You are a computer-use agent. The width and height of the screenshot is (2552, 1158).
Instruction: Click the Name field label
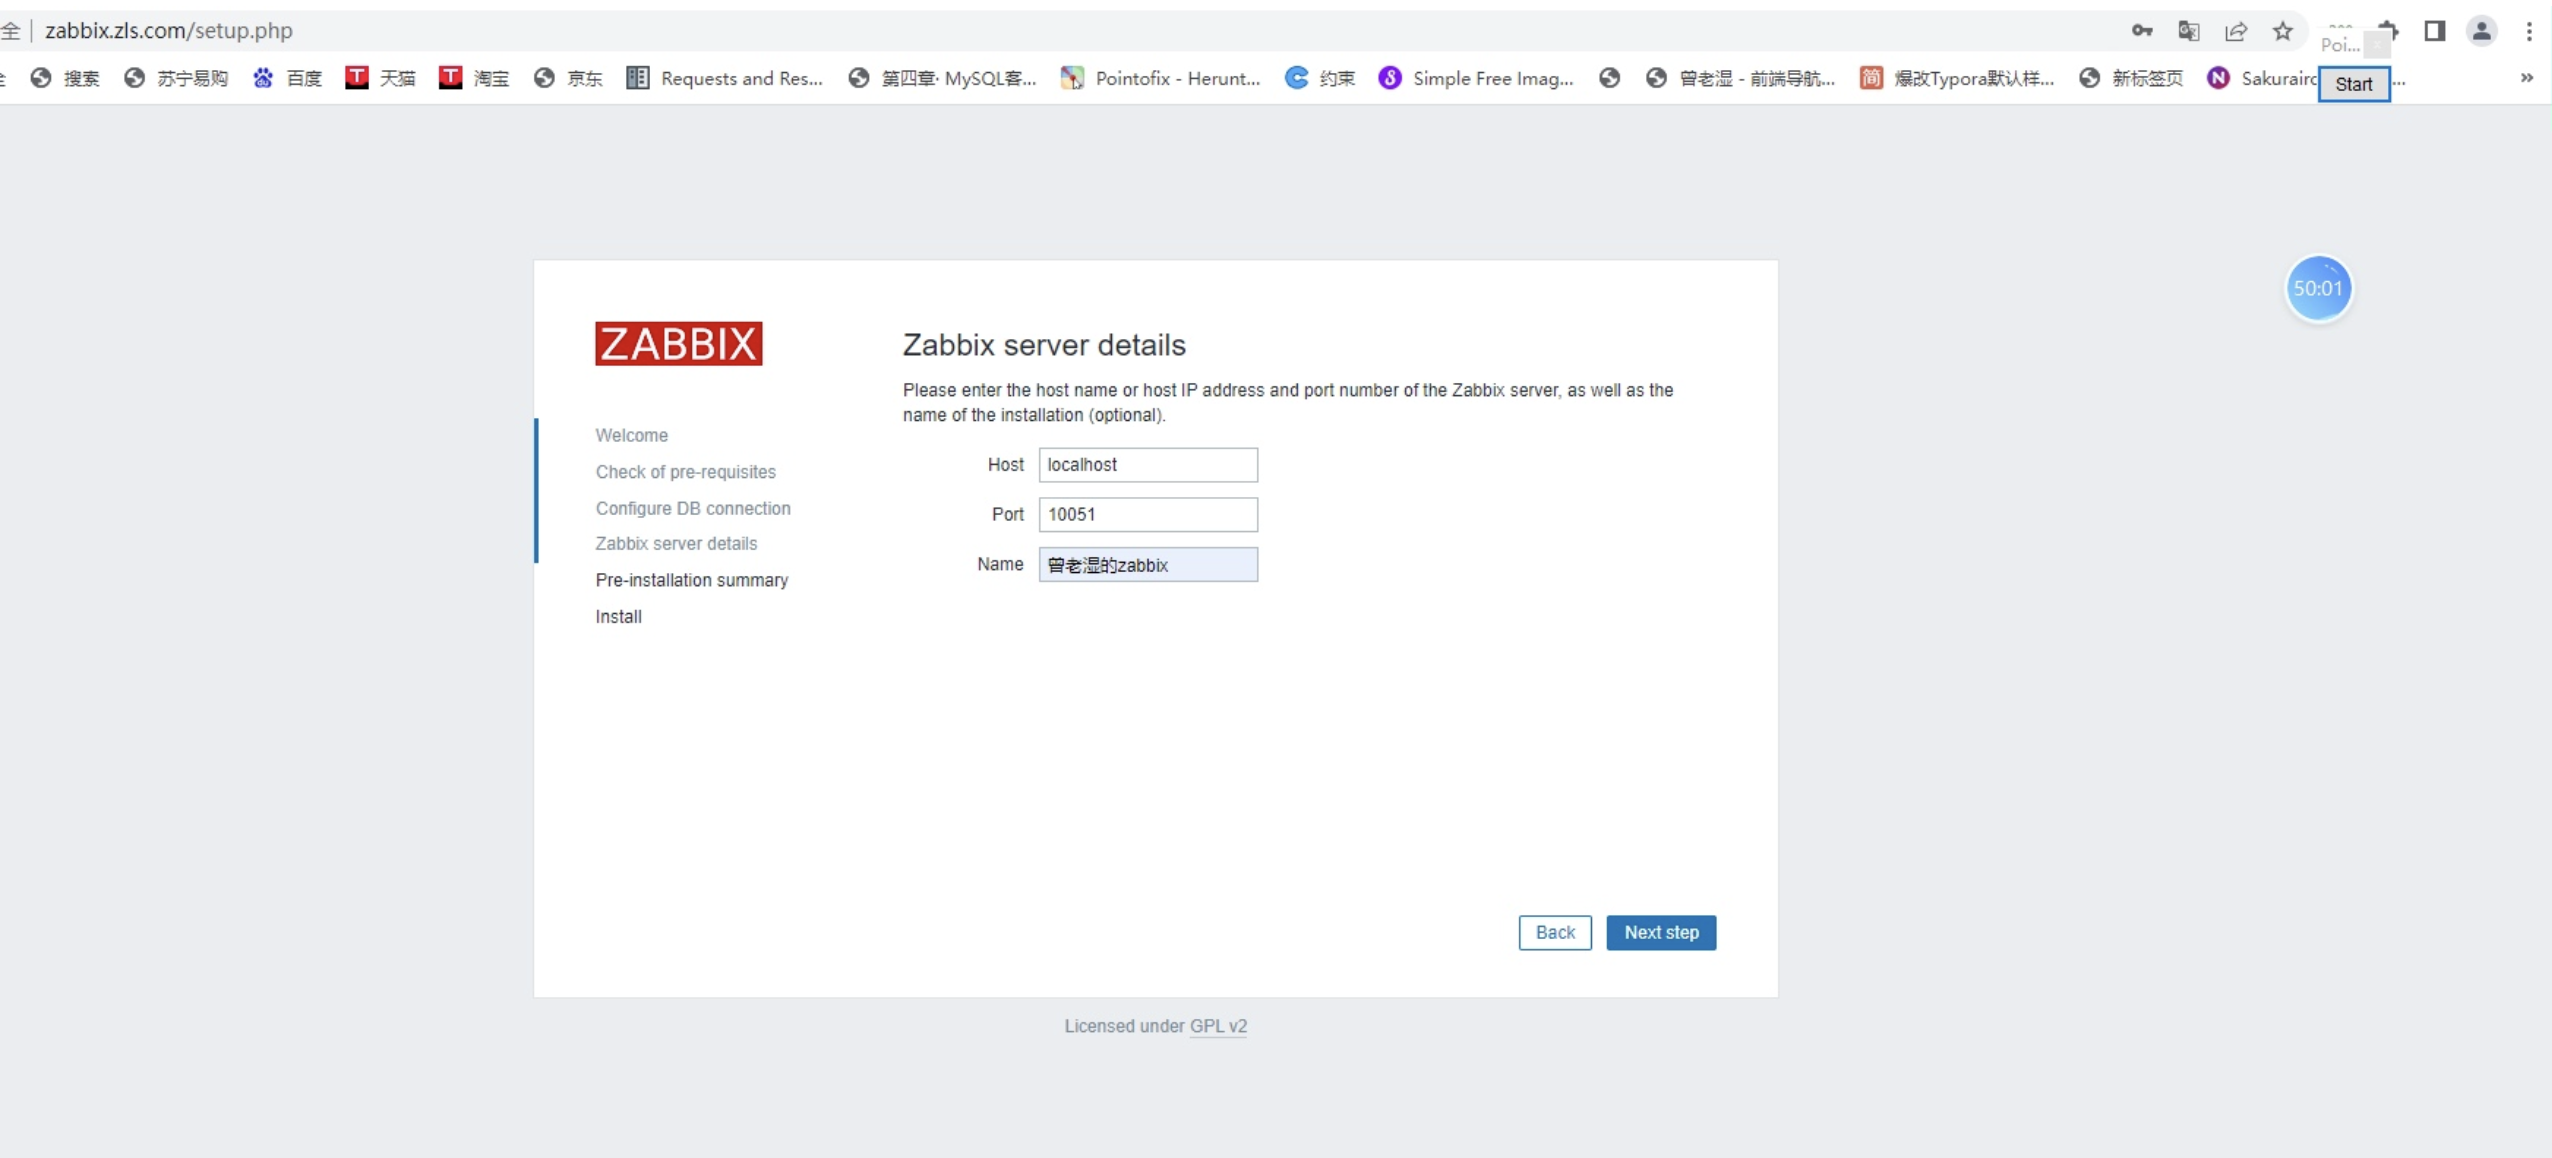(1000, 565)
